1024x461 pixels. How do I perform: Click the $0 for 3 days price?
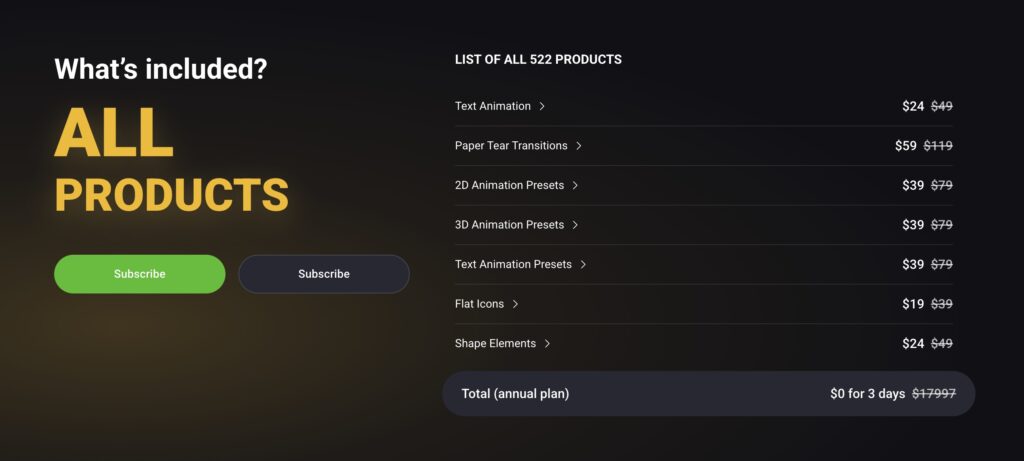click(867, 394)
